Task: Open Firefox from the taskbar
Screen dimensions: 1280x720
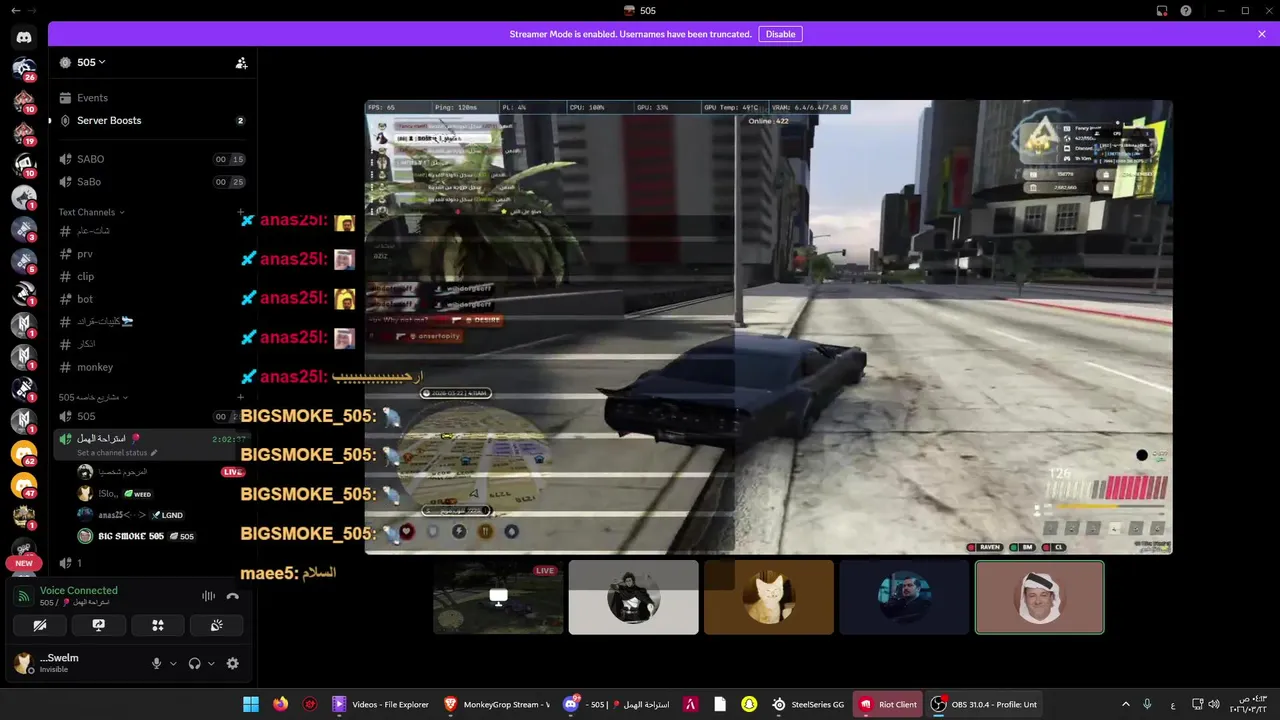Action: coord(281,704)
